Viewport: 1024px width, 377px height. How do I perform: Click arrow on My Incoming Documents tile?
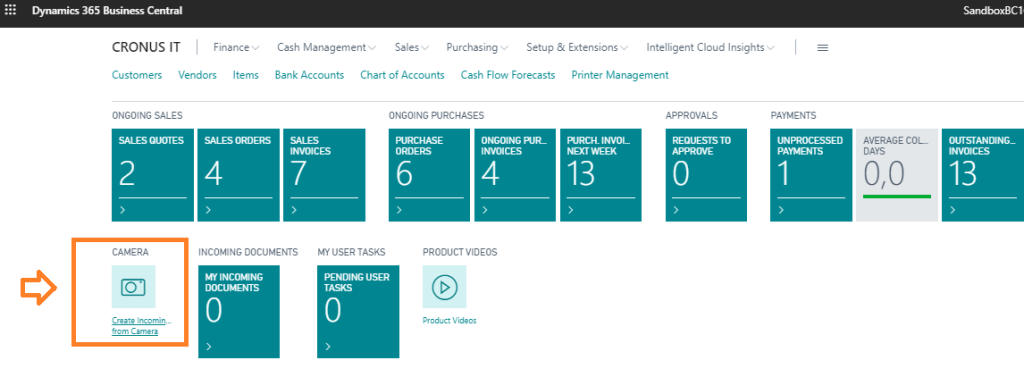[209, 346]
